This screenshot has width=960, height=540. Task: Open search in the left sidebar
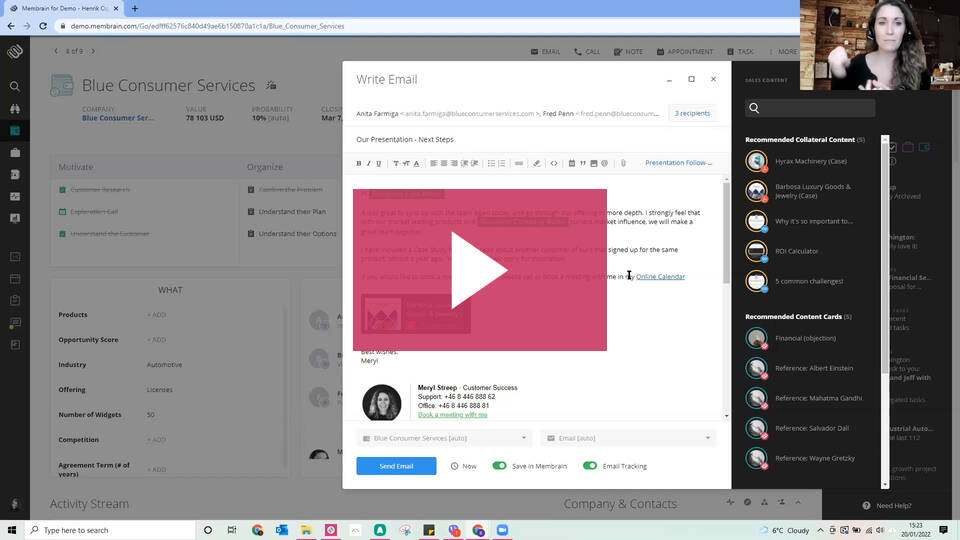(15, 86)
